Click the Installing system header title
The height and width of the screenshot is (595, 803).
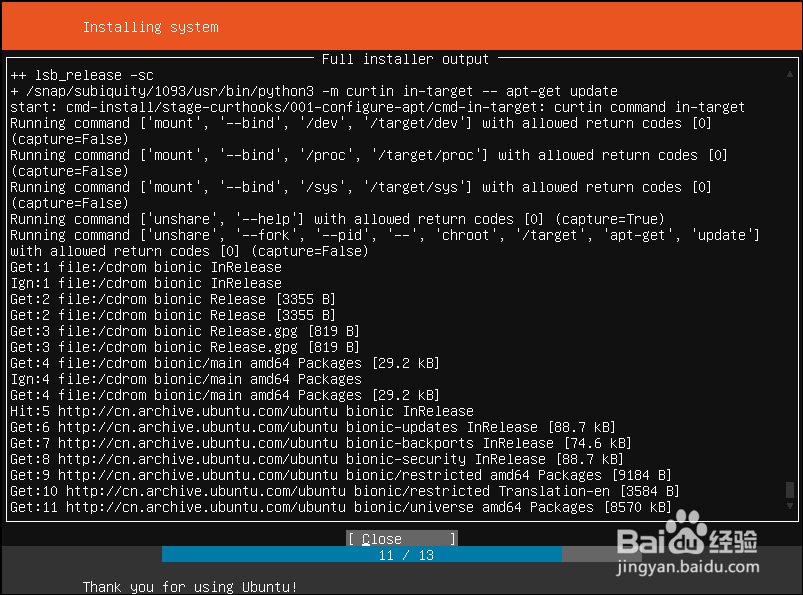(150, 27)
